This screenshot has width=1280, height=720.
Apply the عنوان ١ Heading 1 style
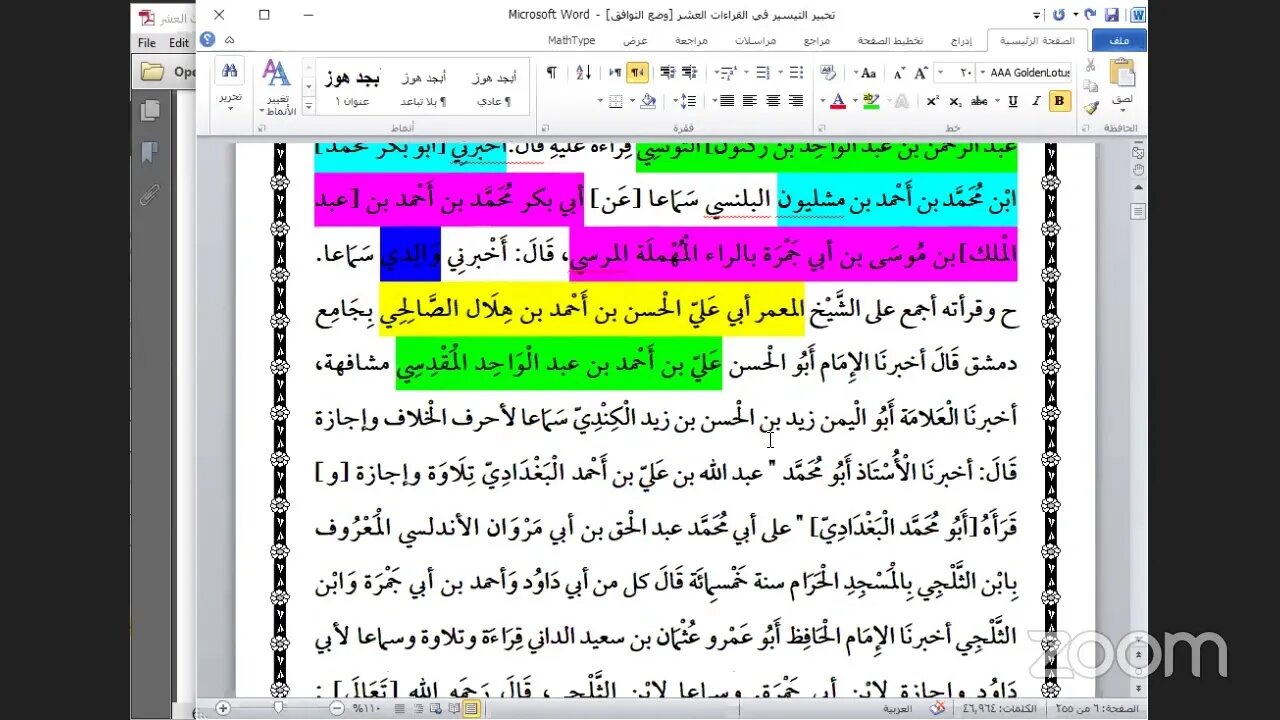pos(353,88)
